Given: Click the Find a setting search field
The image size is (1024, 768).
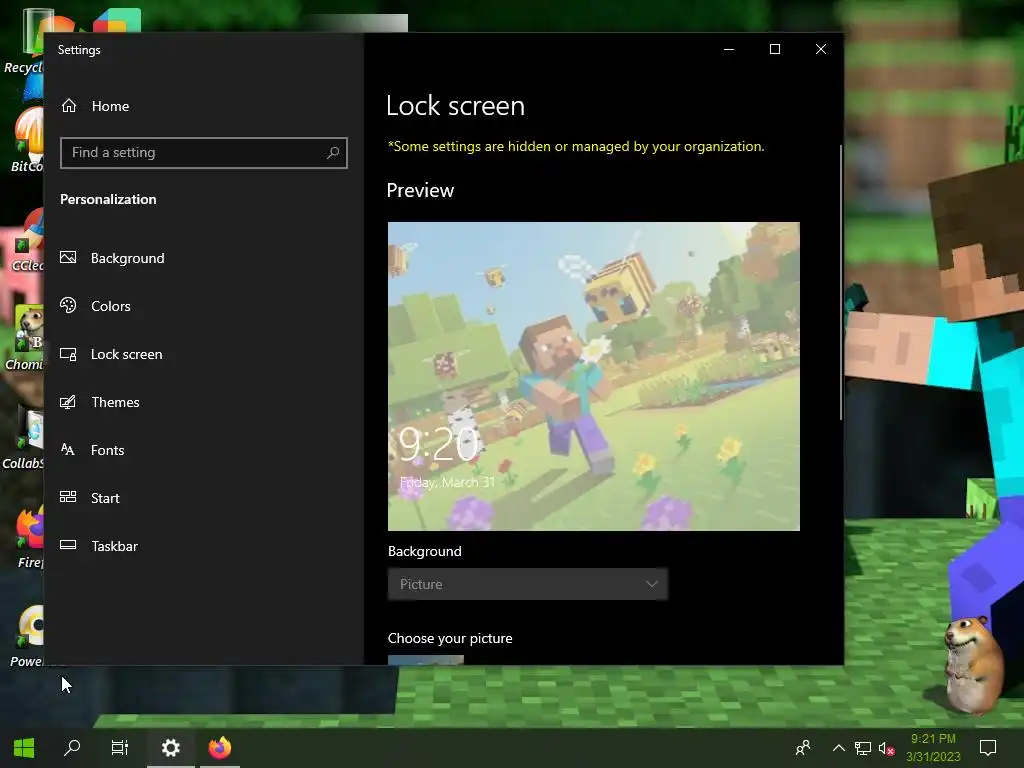Looking at the screenshot, I should coord(203,153).
